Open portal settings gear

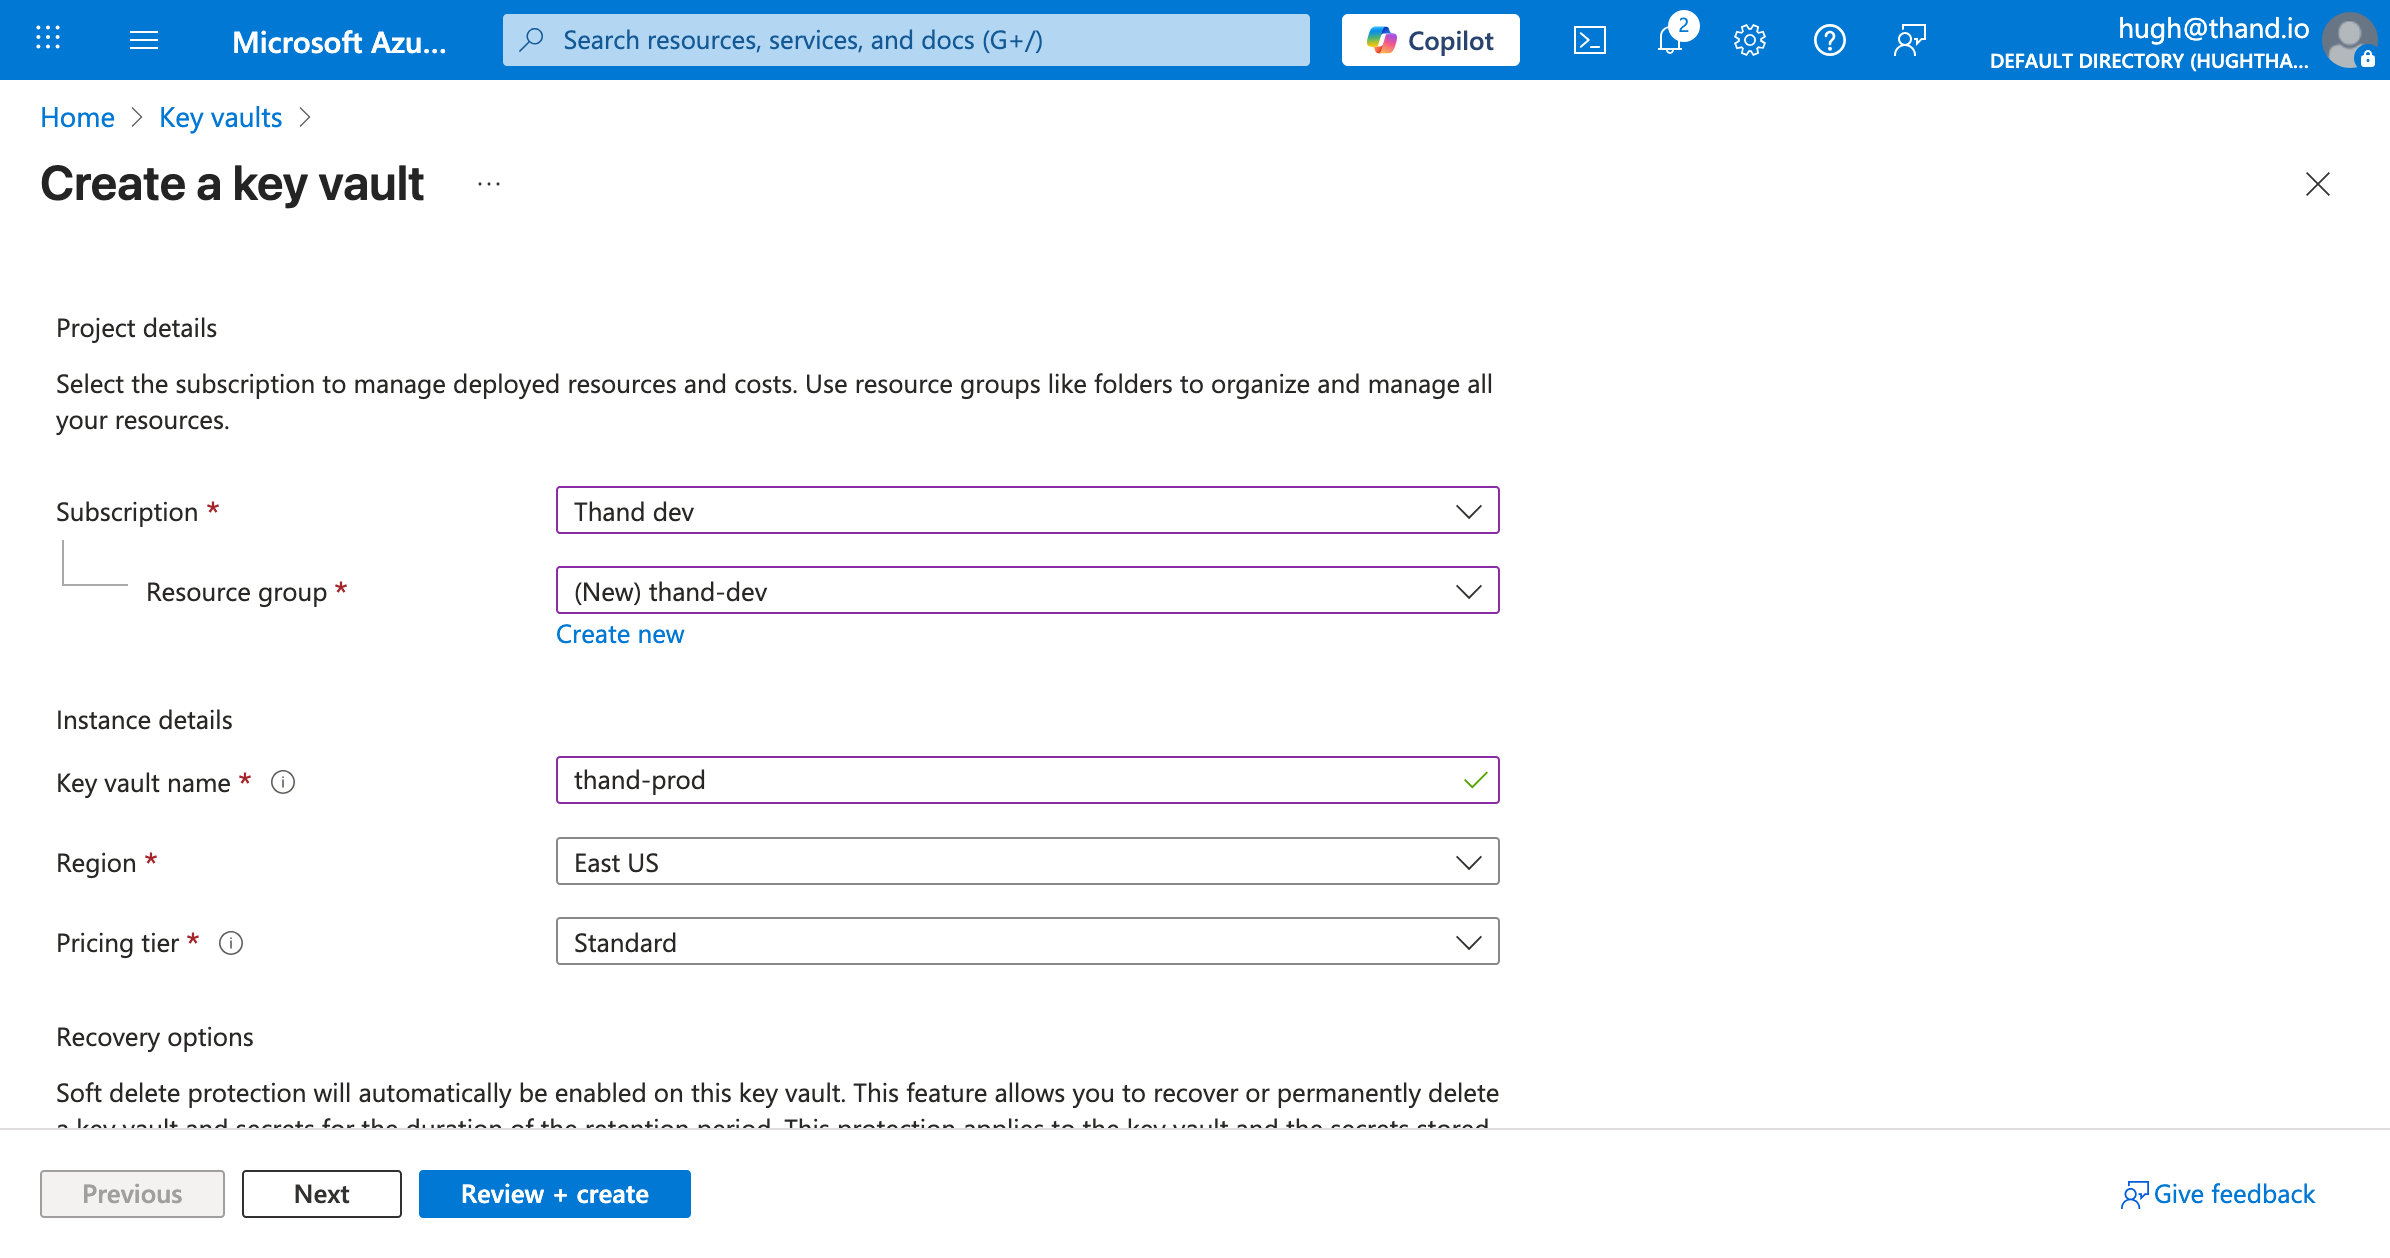point(1749,40)
